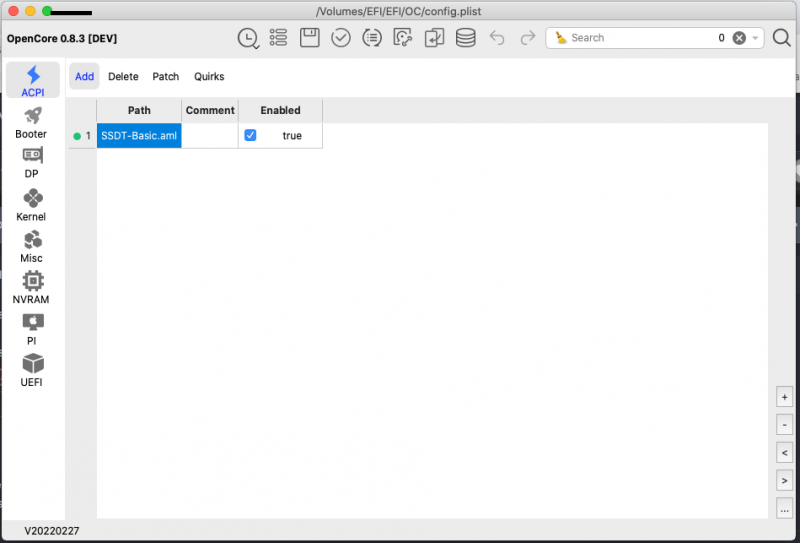Click the list view toolbar icon

click(x=279, y=38)
